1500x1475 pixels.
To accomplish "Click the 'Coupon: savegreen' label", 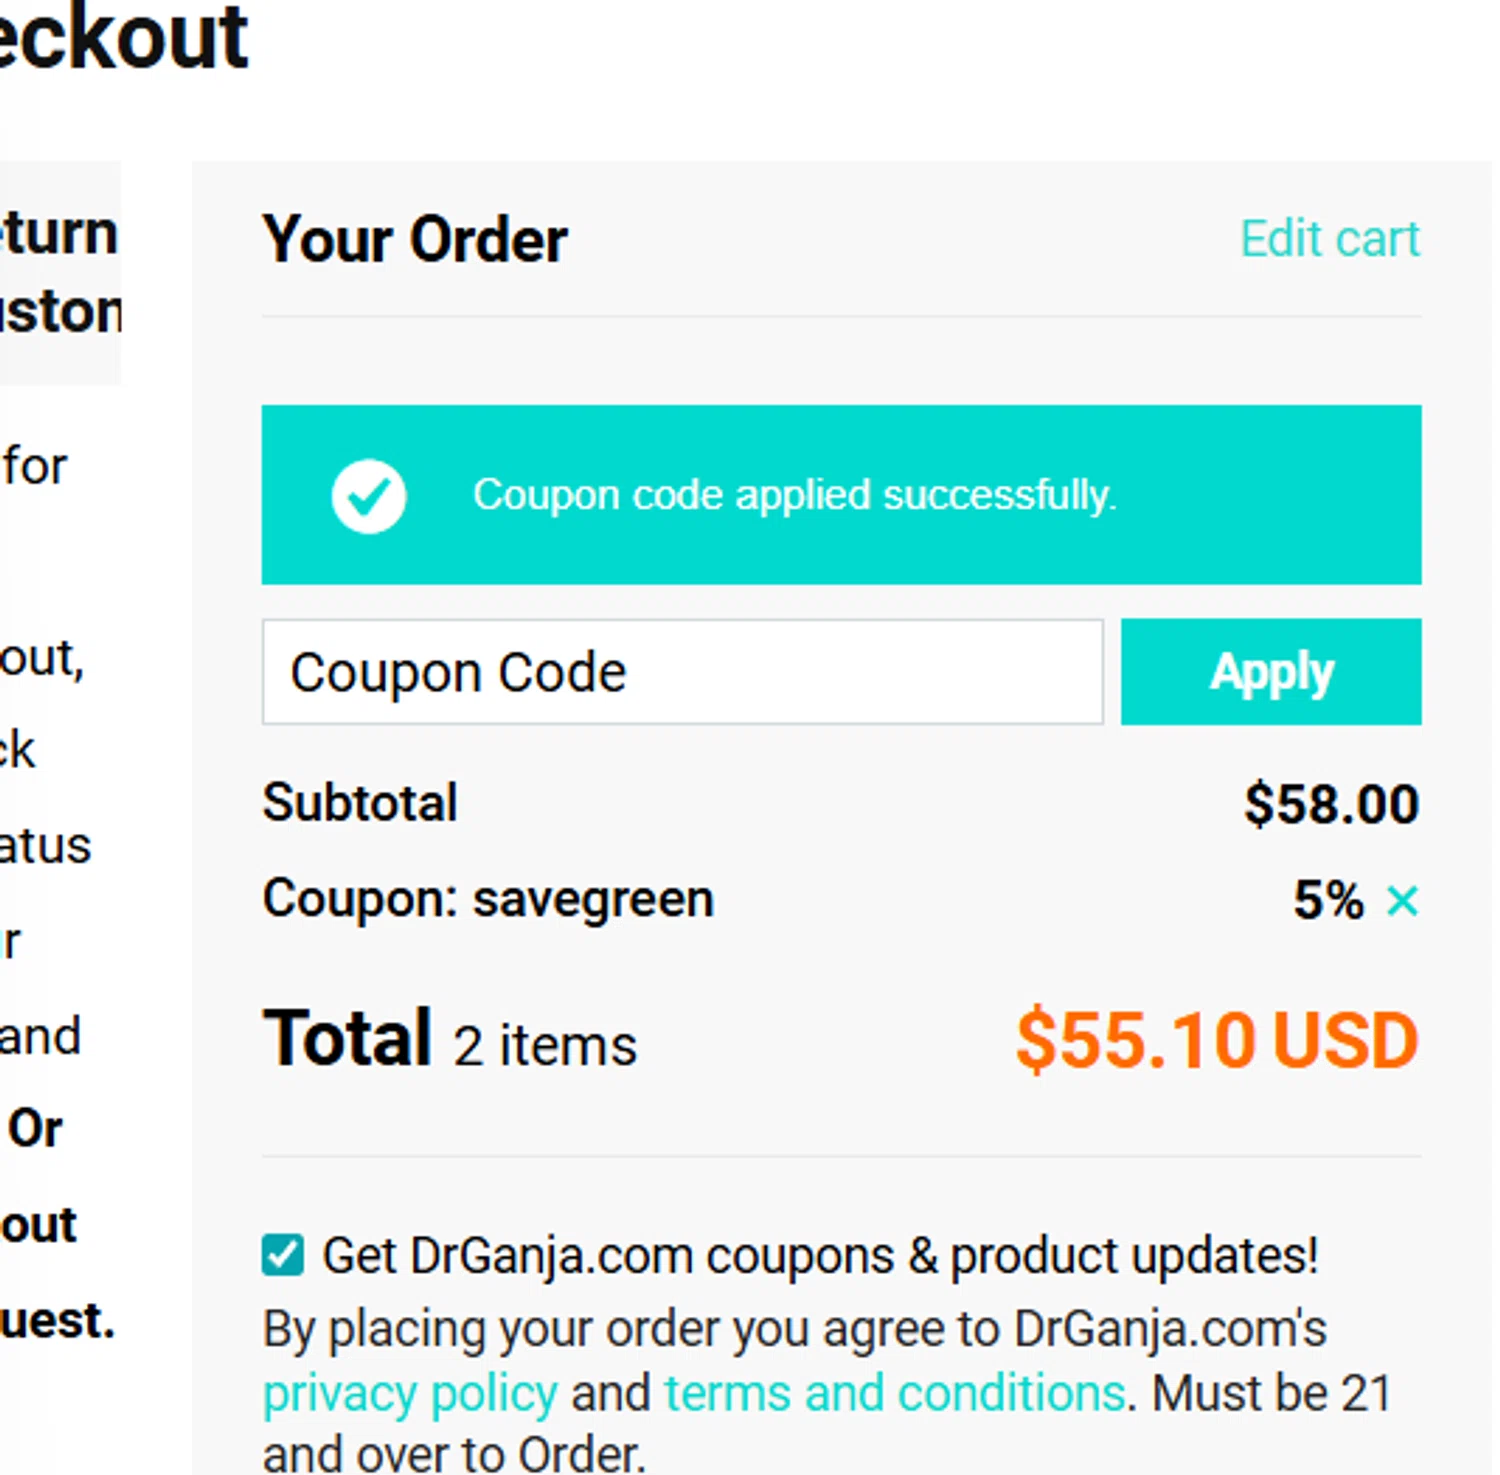I will coord(488,898).
